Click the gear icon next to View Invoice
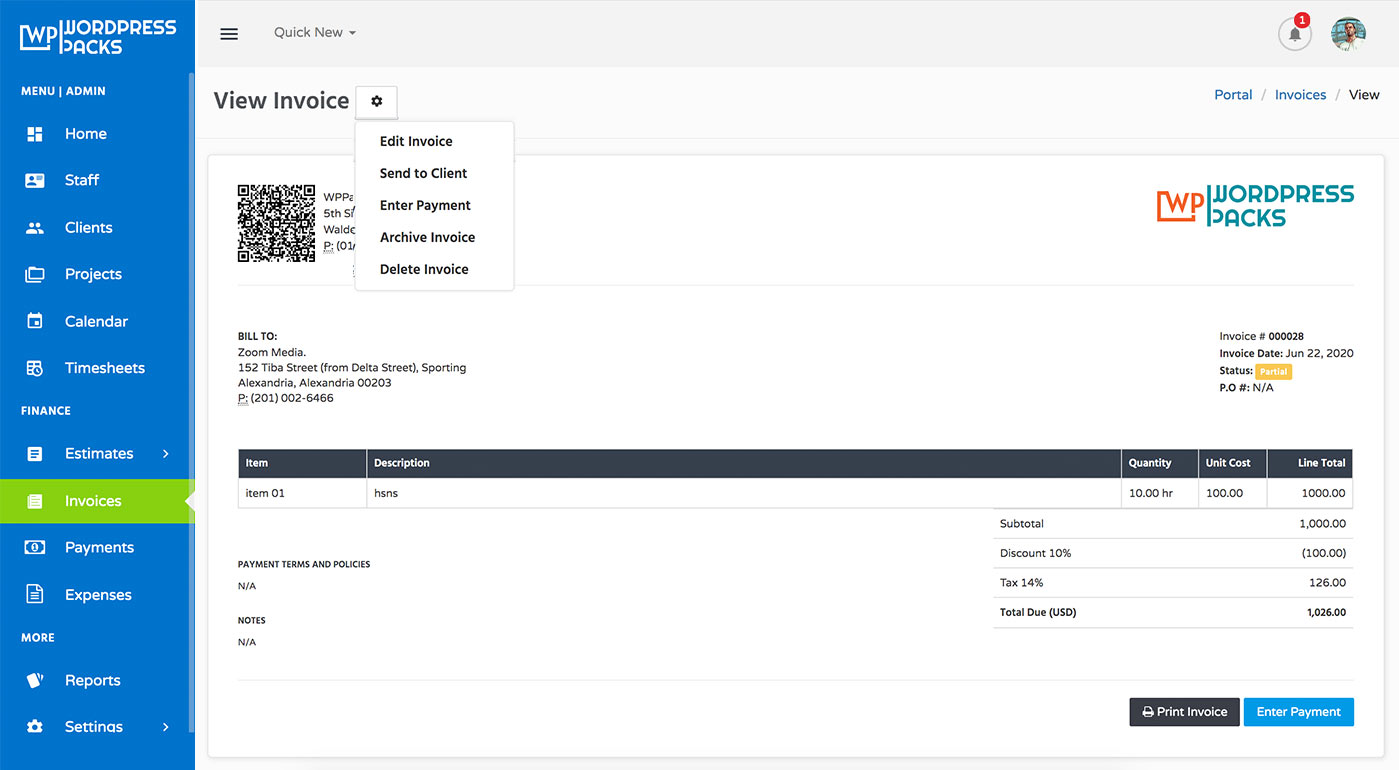This screenshot has height=770, width=1399. click(x=376, y=101)
